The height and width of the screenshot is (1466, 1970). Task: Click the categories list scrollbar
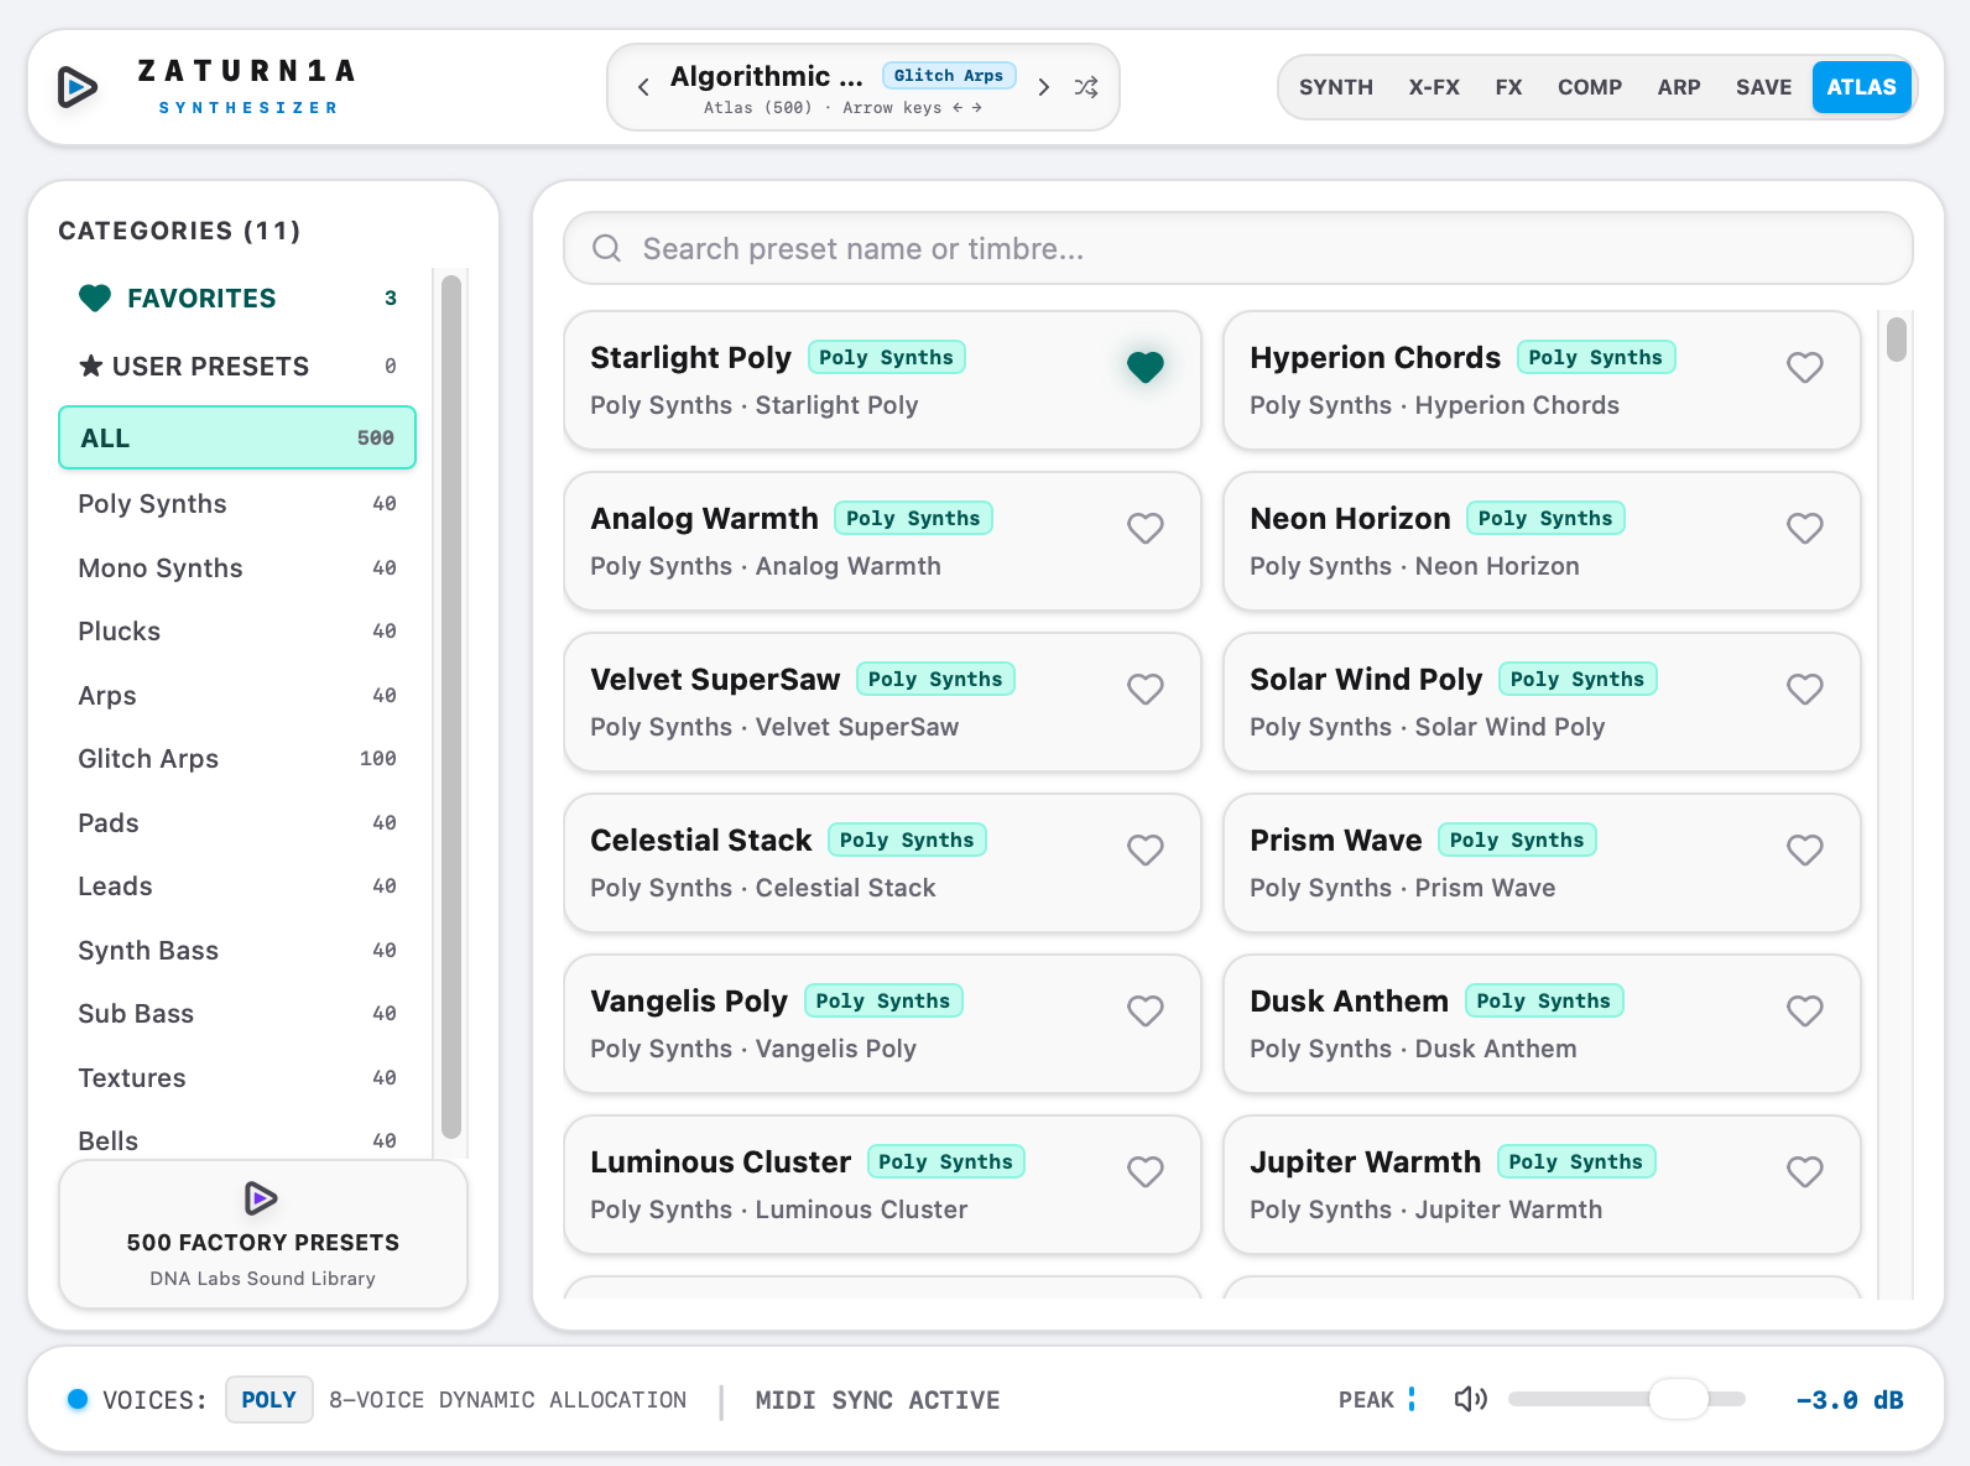tap(451, 706)
